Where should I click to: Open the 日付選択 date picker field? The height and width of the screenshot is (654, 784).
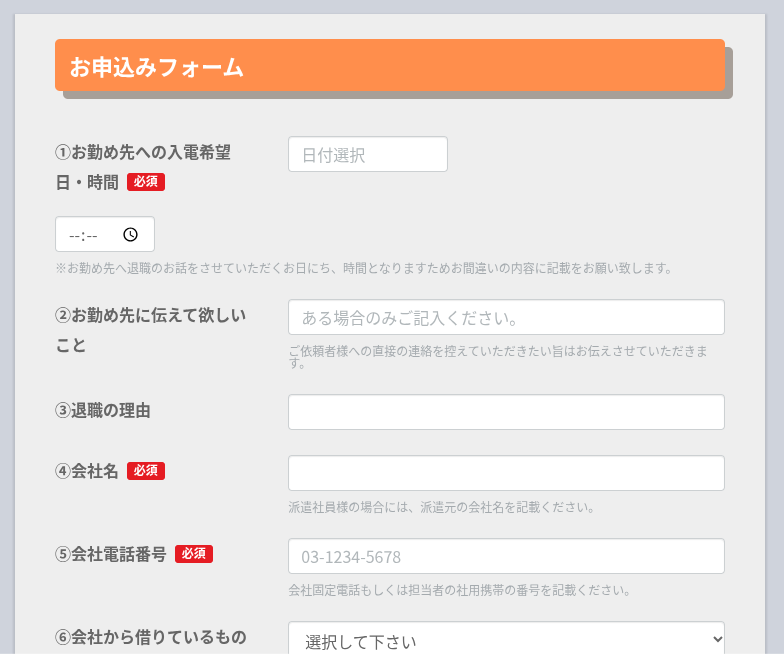(x=367, y=154)
